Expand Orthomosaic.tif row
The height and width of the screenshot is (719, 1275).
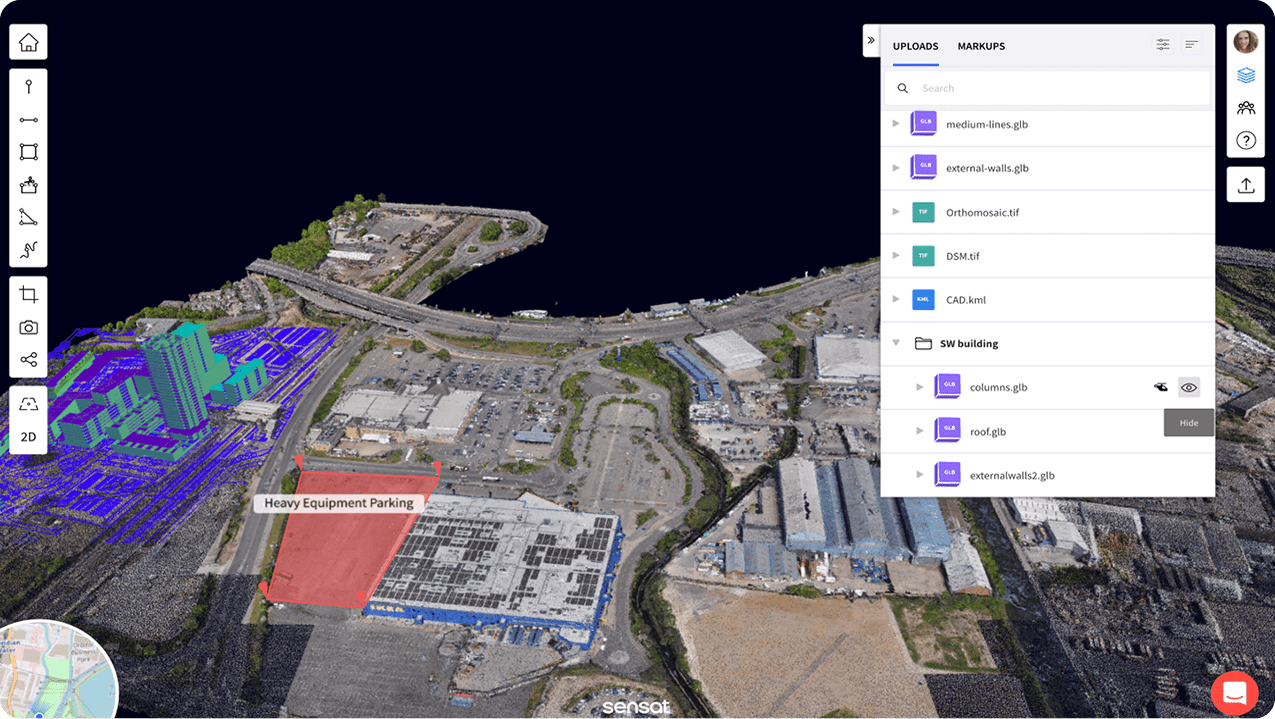coord(896,212)
